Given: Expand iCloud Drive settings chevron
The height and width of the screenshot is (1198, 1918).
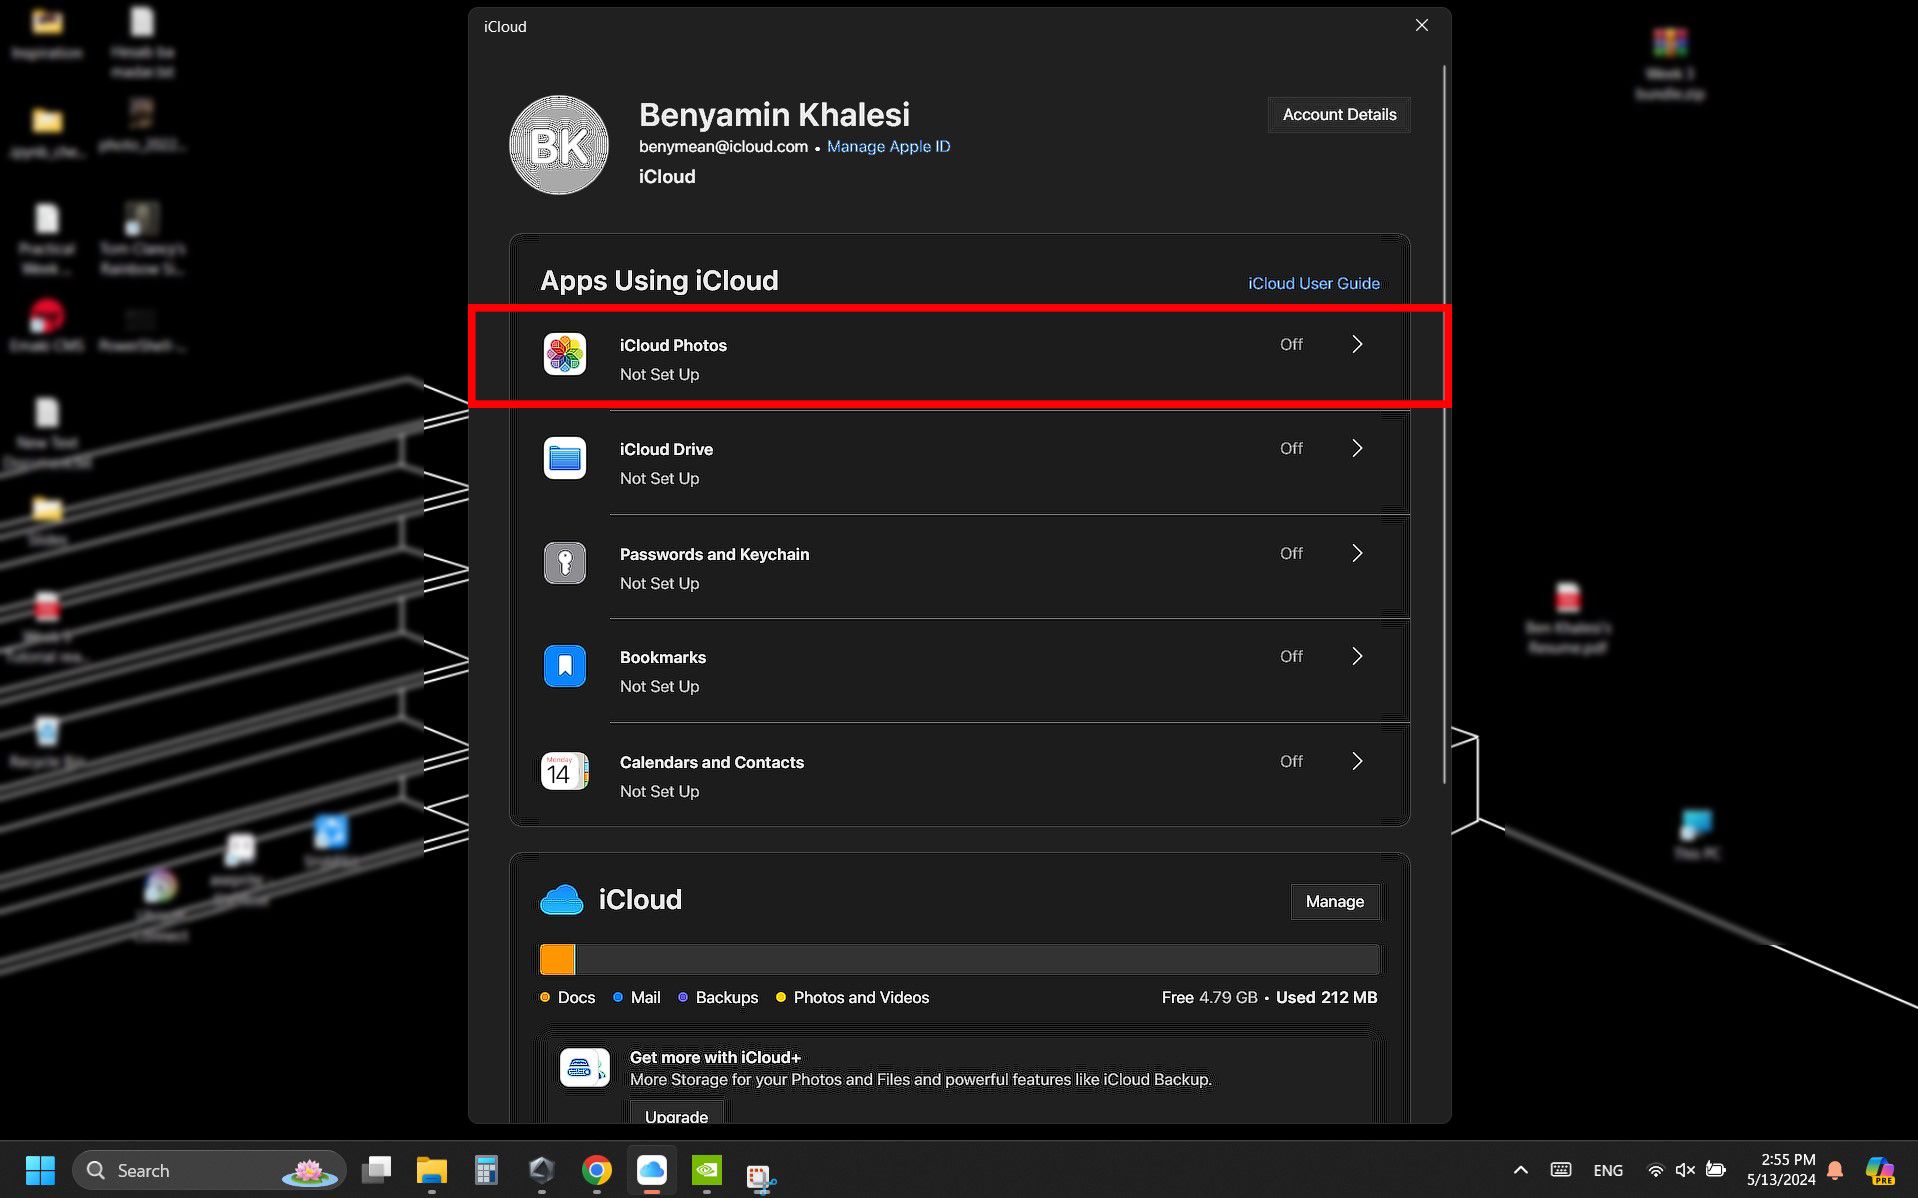Looking at the screenshot, I should (1357, 448).
